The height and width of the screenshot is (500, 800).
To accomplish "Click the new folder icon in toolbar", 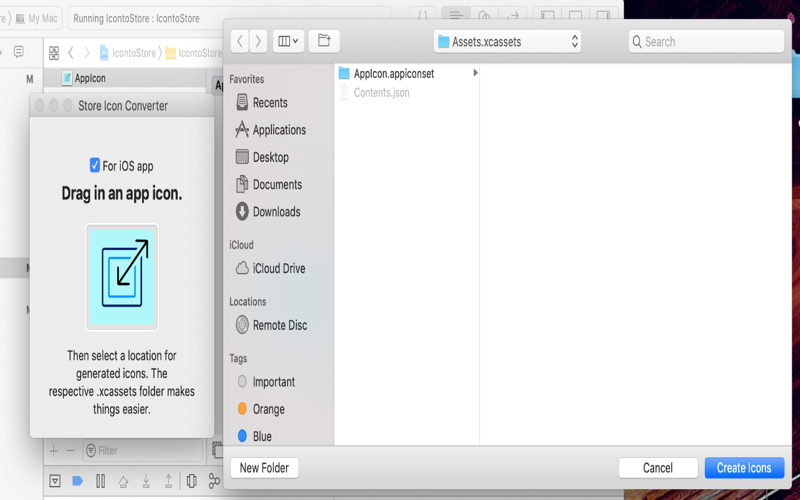I will point(324,41).
